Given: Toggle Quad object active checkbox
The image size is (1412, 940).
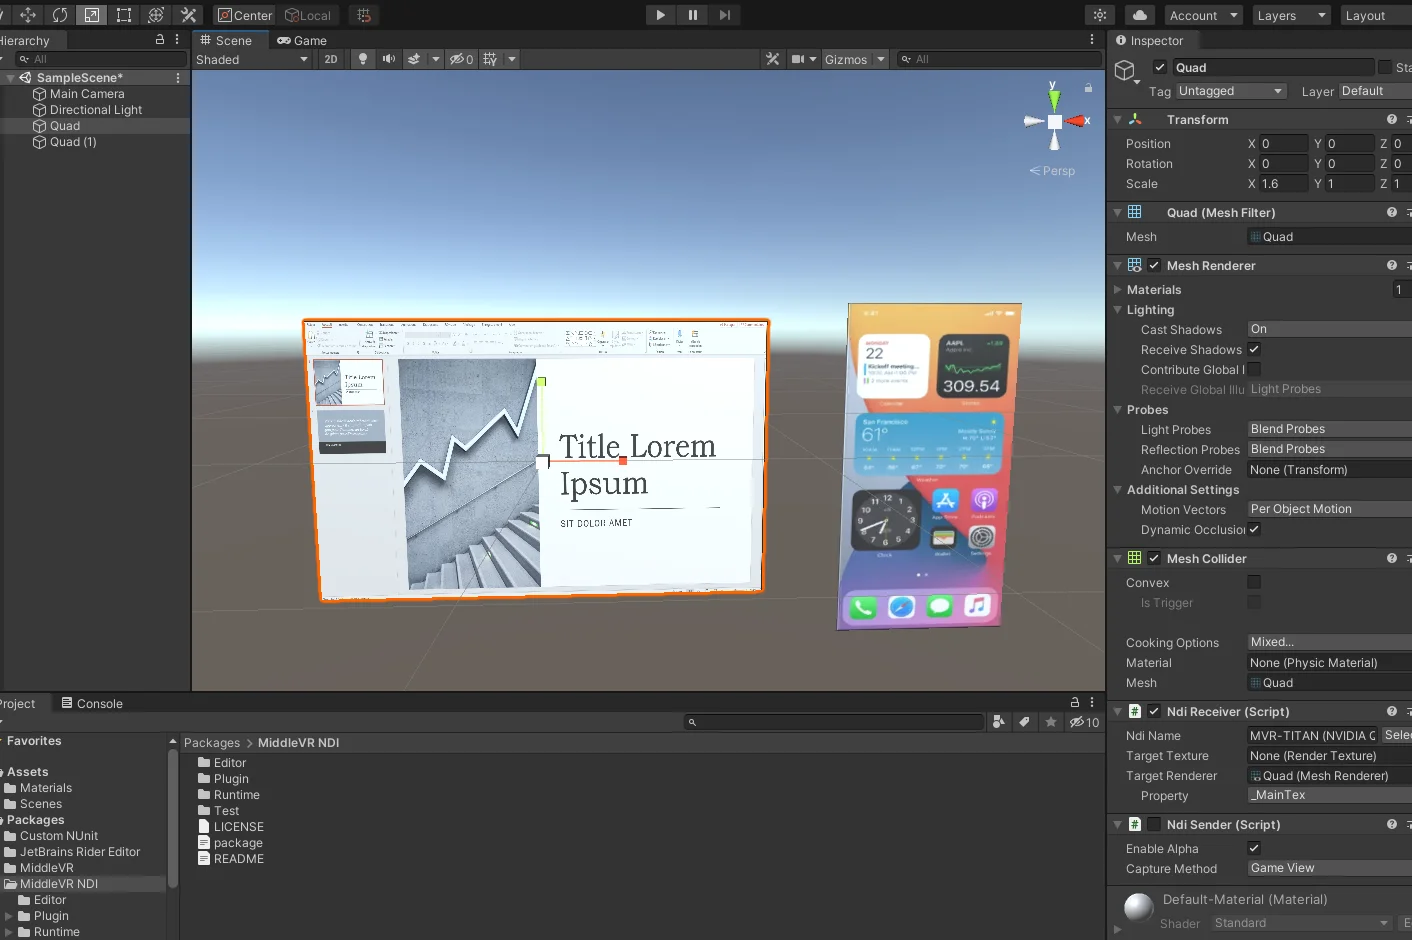Looking at the screenshot, I should pyautogui.click(x=1160, y=67).
